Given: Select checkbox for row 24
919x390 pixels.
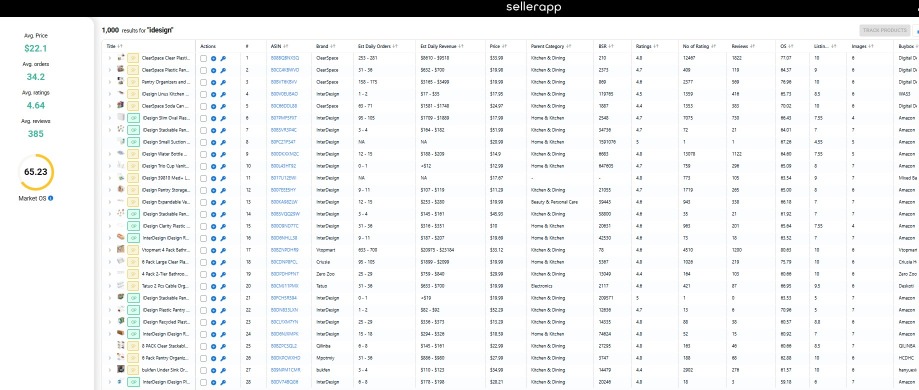Looking at the screenshot, I should pos(203,334).
